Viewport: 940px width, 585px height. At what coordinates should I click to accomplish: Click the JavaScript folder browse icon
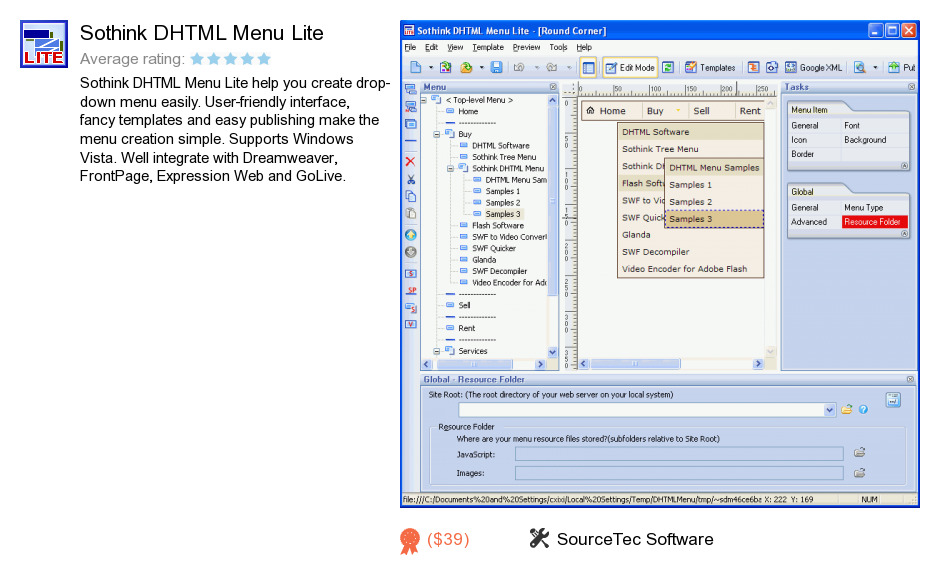(x=859, y=453)
